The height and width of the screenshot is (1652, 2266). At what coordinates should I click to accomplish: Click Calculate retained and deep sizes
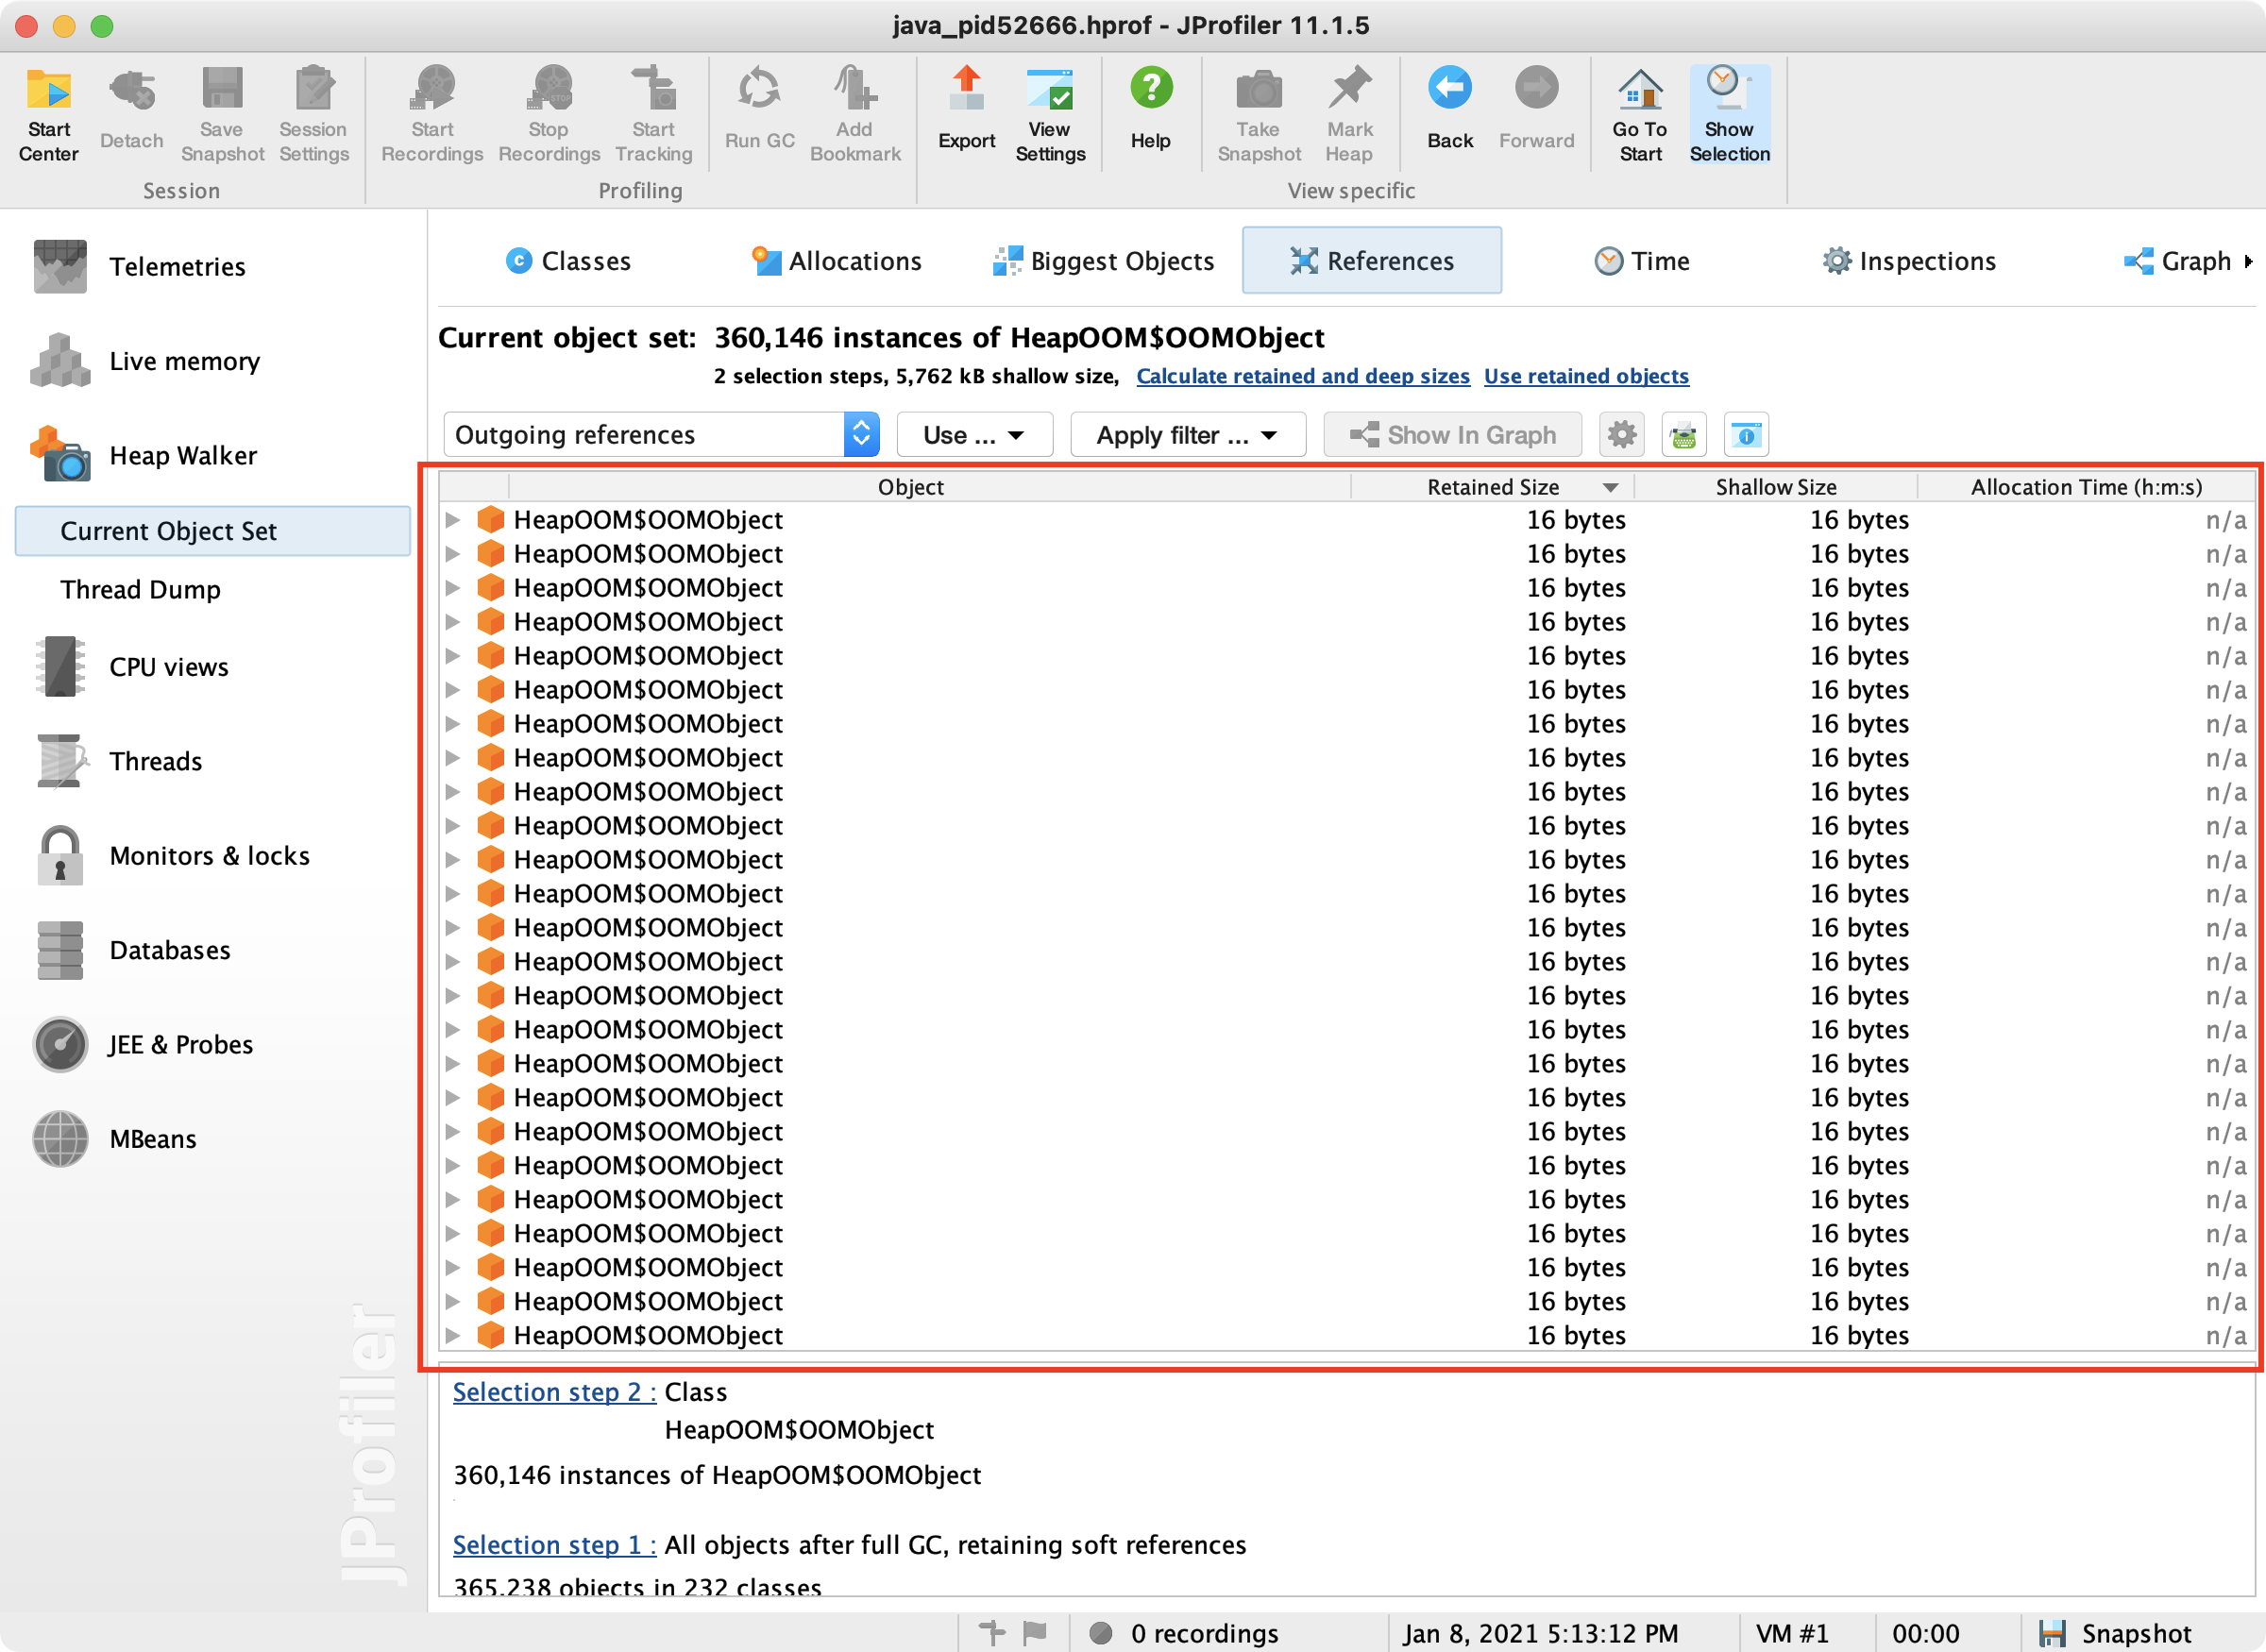[x=1303, y=376]
